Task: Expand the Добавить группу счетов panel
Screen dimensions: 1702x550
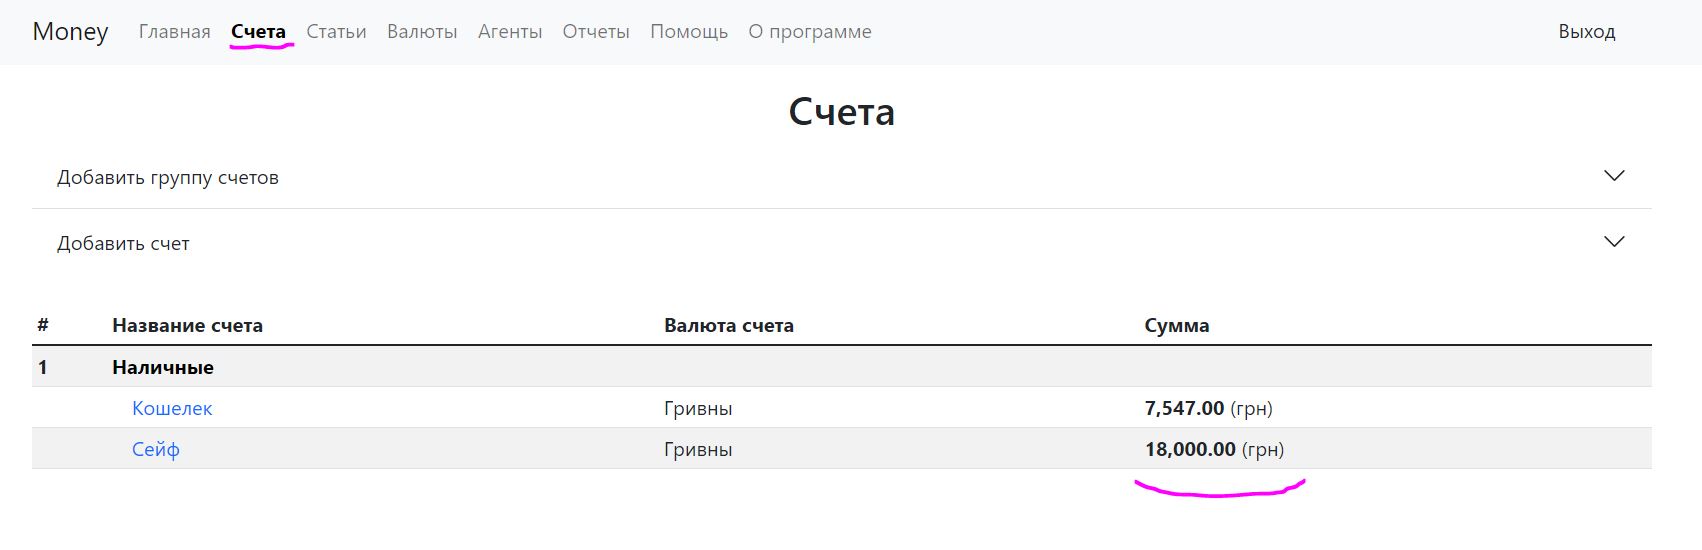Action: (168, 177)
